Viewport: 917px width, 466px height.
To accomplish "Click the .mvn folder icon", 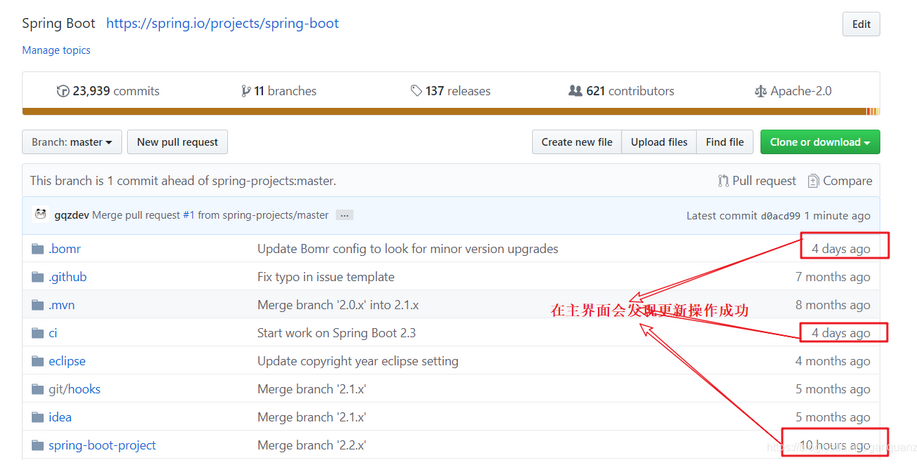I will (x=38, y=305).
